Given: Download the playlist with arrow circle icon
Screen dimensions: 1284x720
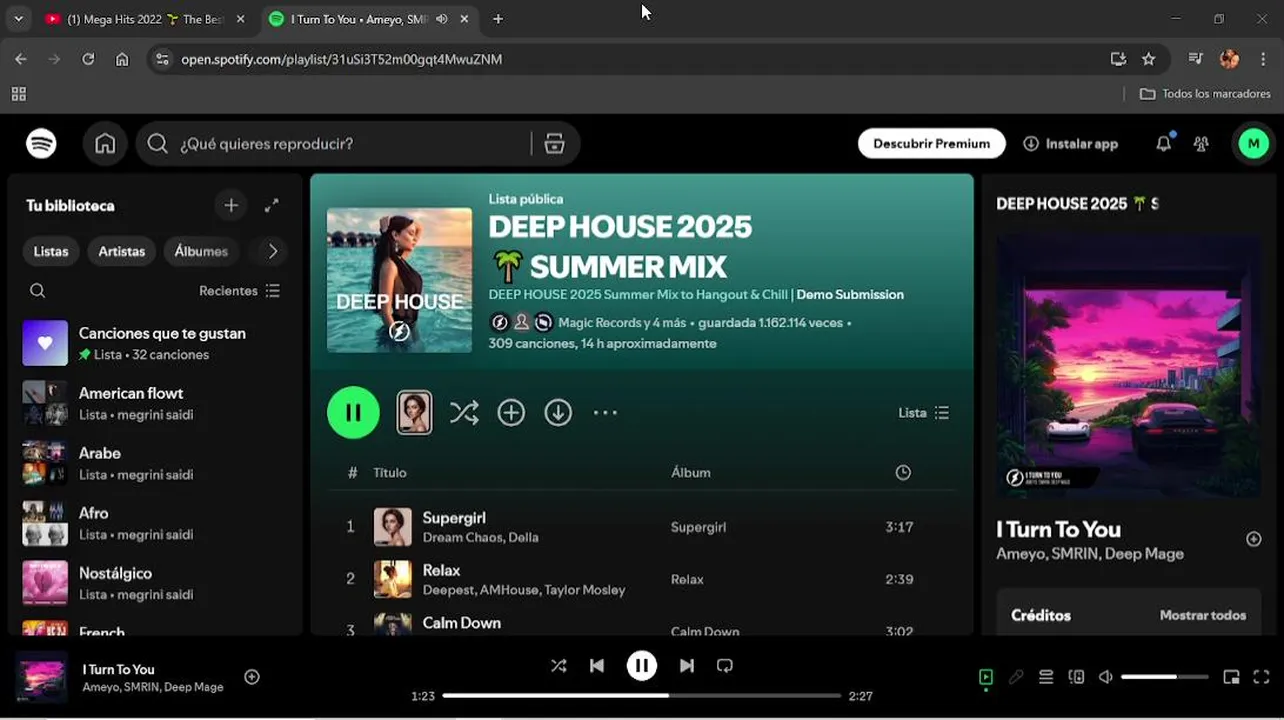Looking at the screenshot, I should click(558, 412).
